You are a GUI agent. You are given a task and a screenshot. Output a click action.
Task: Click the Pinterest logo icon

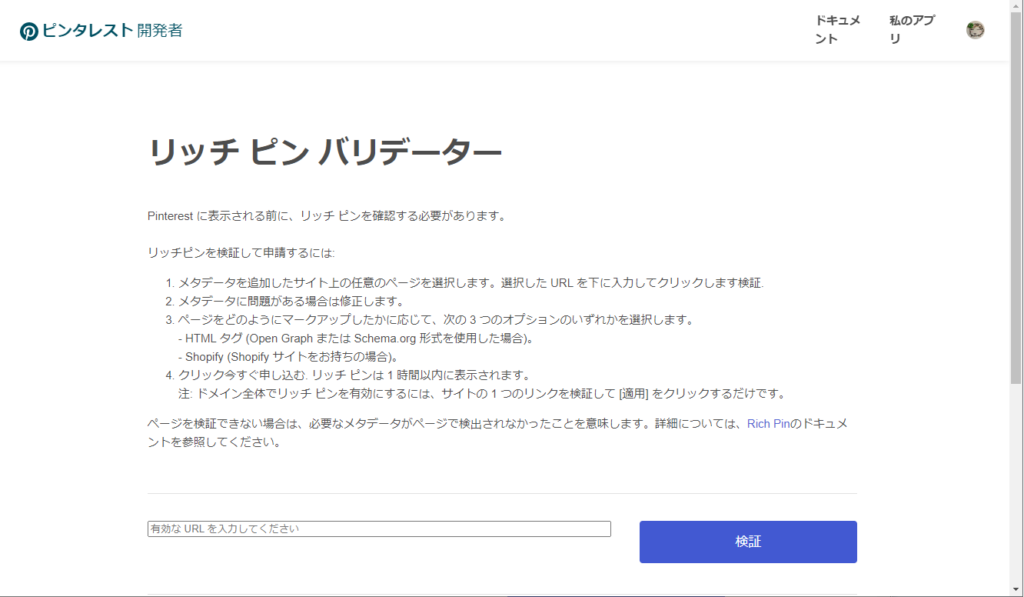pyautogui.click(x=29, y=31)
